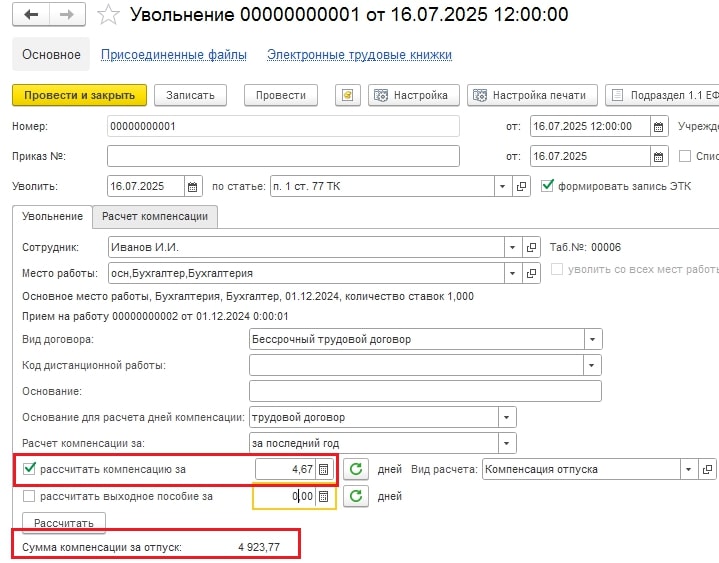This screenshot has width=719, height=563.
Task: Open employee card of Иванов И.И.
Action: pyautogui.click(x=531, y=248)
